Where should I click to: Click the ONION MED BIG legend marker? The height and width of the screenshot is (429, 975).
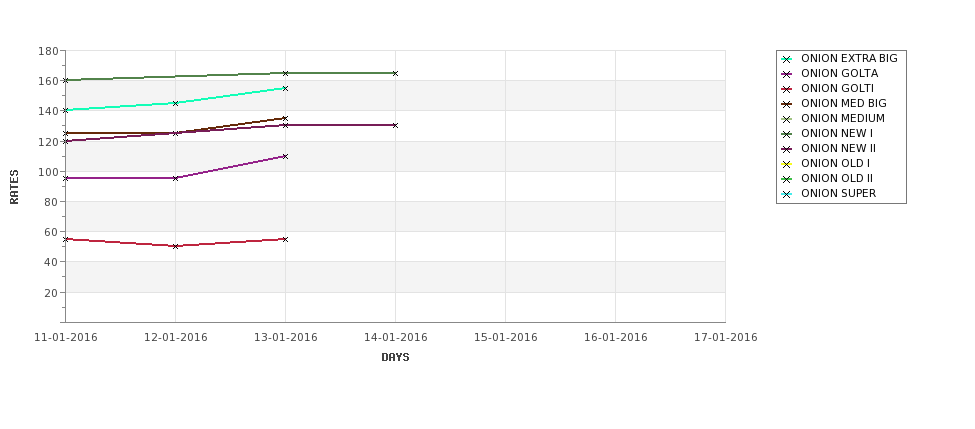[787, 104]
